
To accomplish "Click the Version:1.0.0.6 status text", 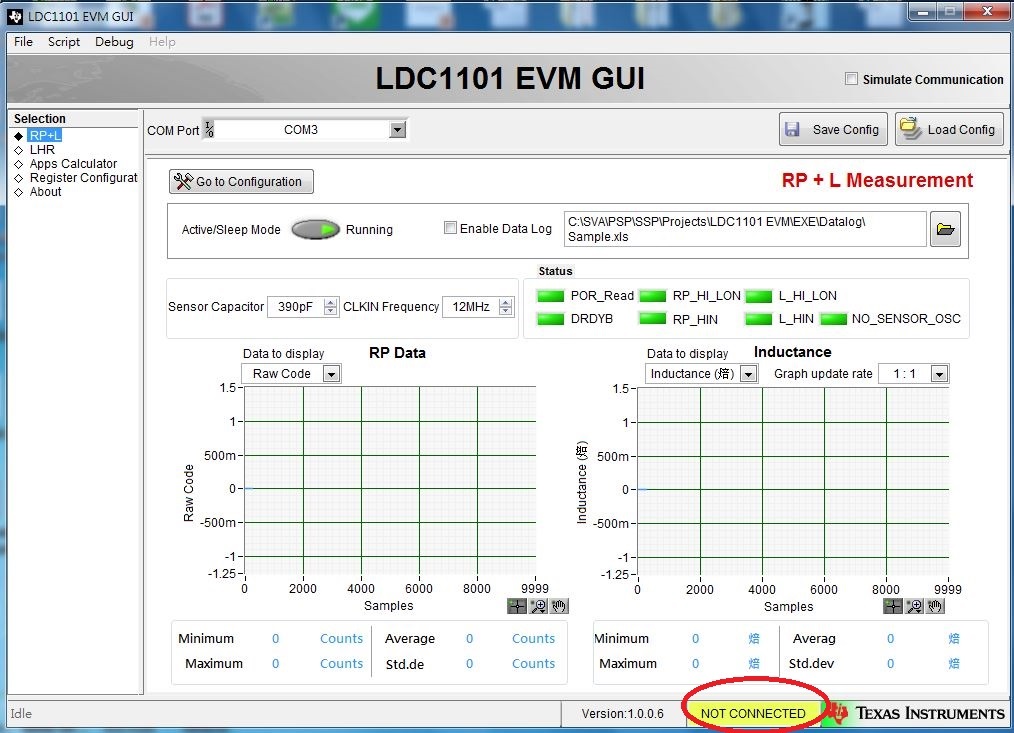I will (622, 714).
